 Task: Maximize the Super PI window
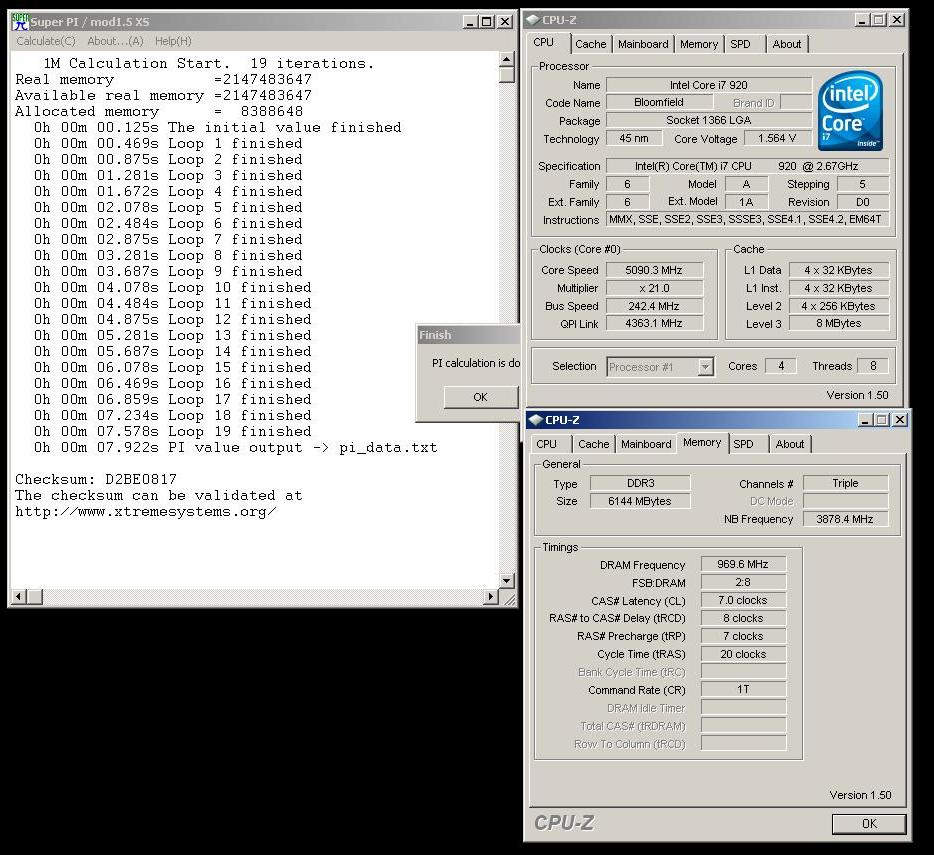(x=487, y=22)
